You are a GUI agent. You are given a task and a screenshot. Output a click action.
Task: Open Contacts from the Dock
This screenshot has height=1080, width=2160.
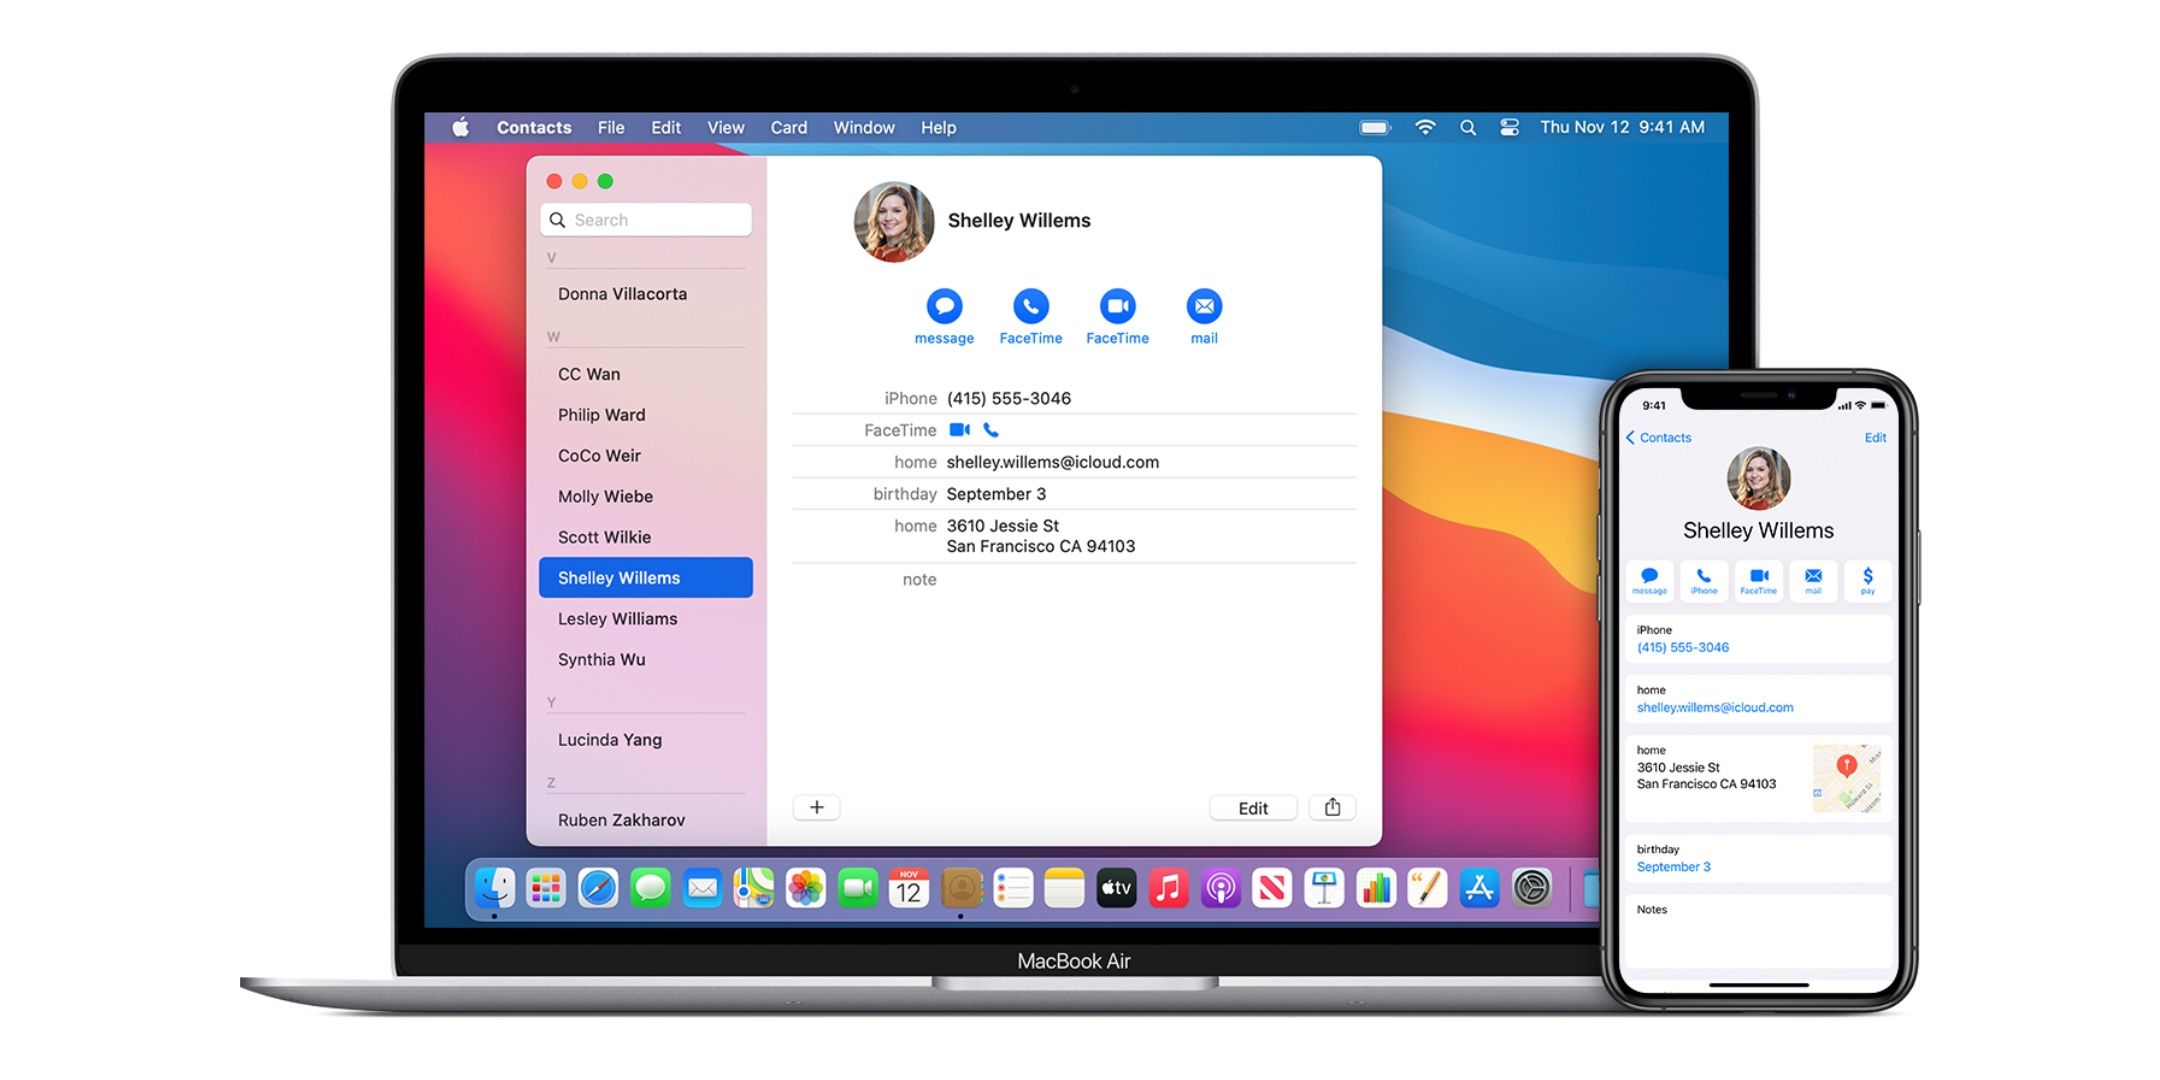[962, 888]
